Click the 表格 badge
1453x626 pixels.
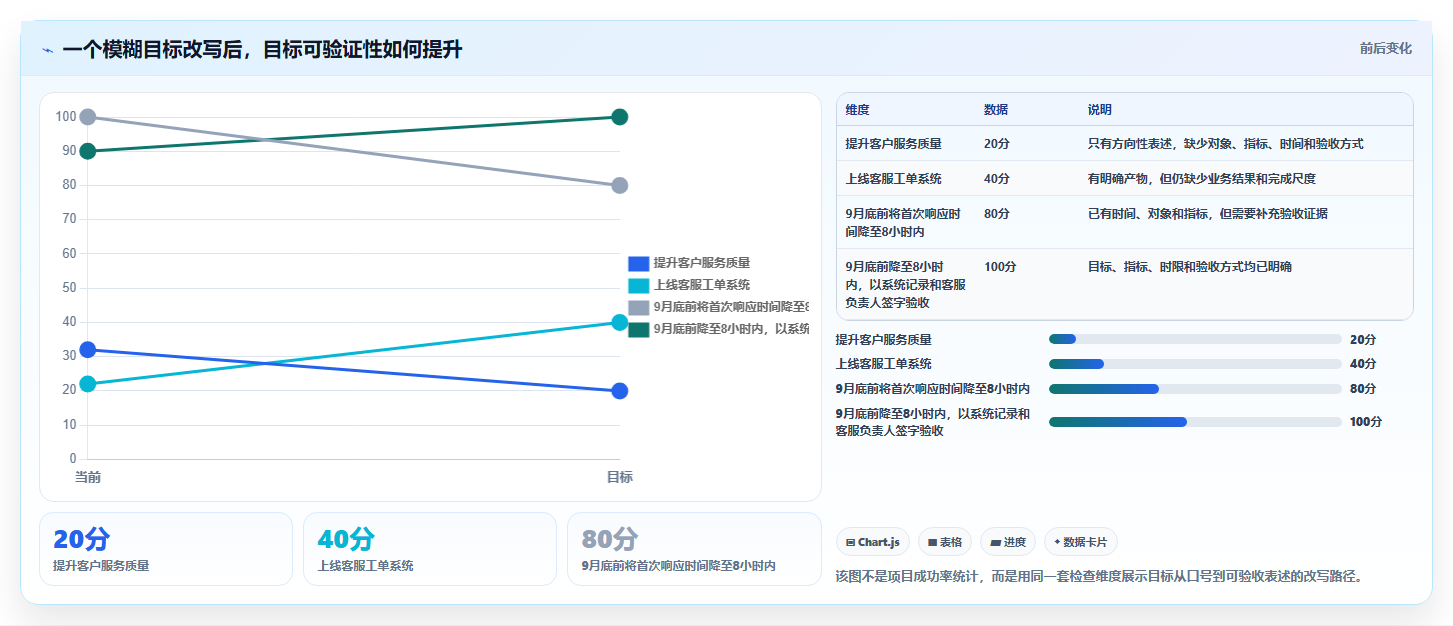[x=944, y=542]
